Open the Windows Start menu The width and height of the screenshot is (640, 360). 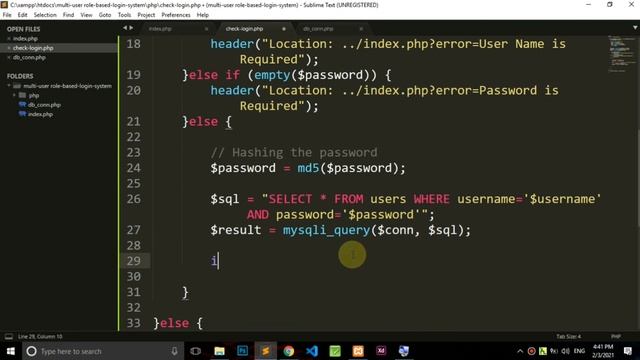tap(11, 351)
